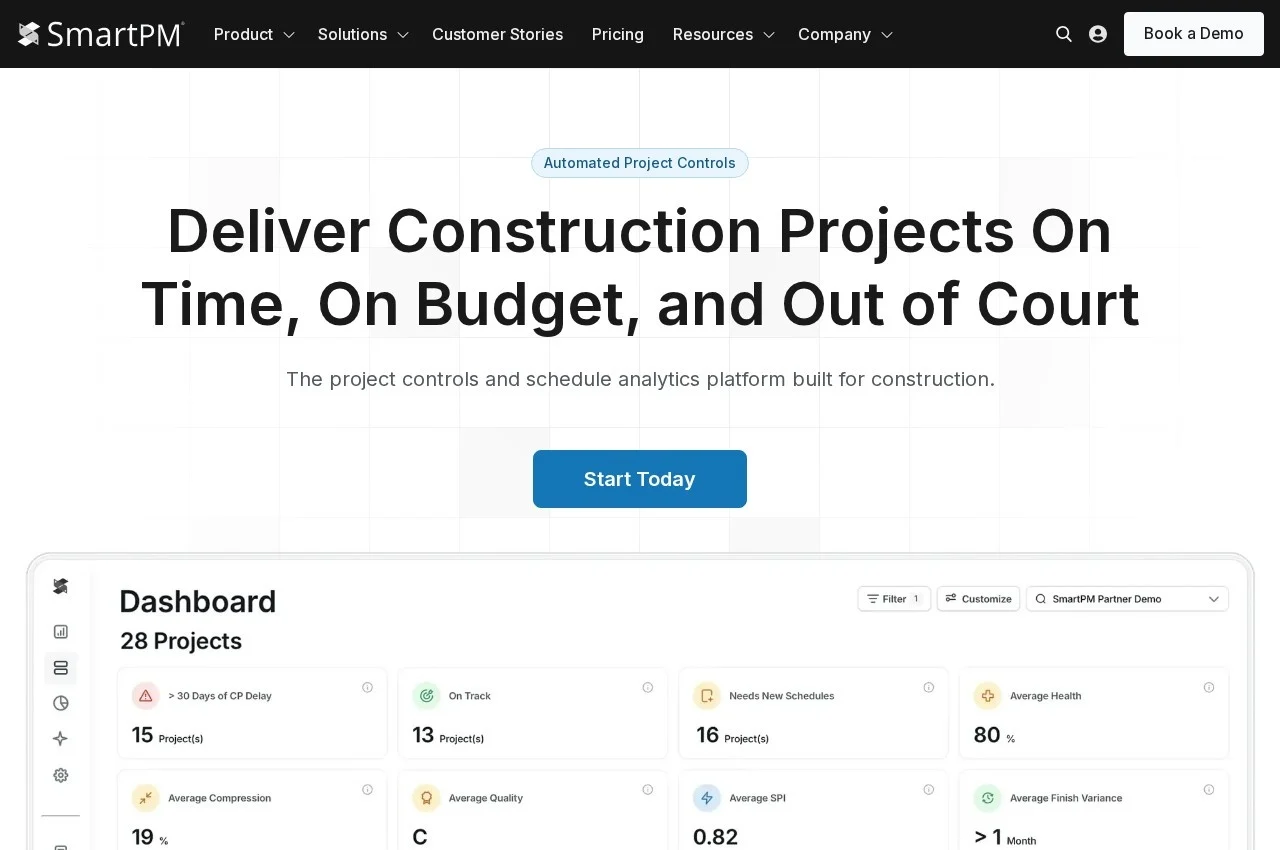Click the SmartPM logo
The width and height of the screenshot is (1280, 850).
point(101,34)
